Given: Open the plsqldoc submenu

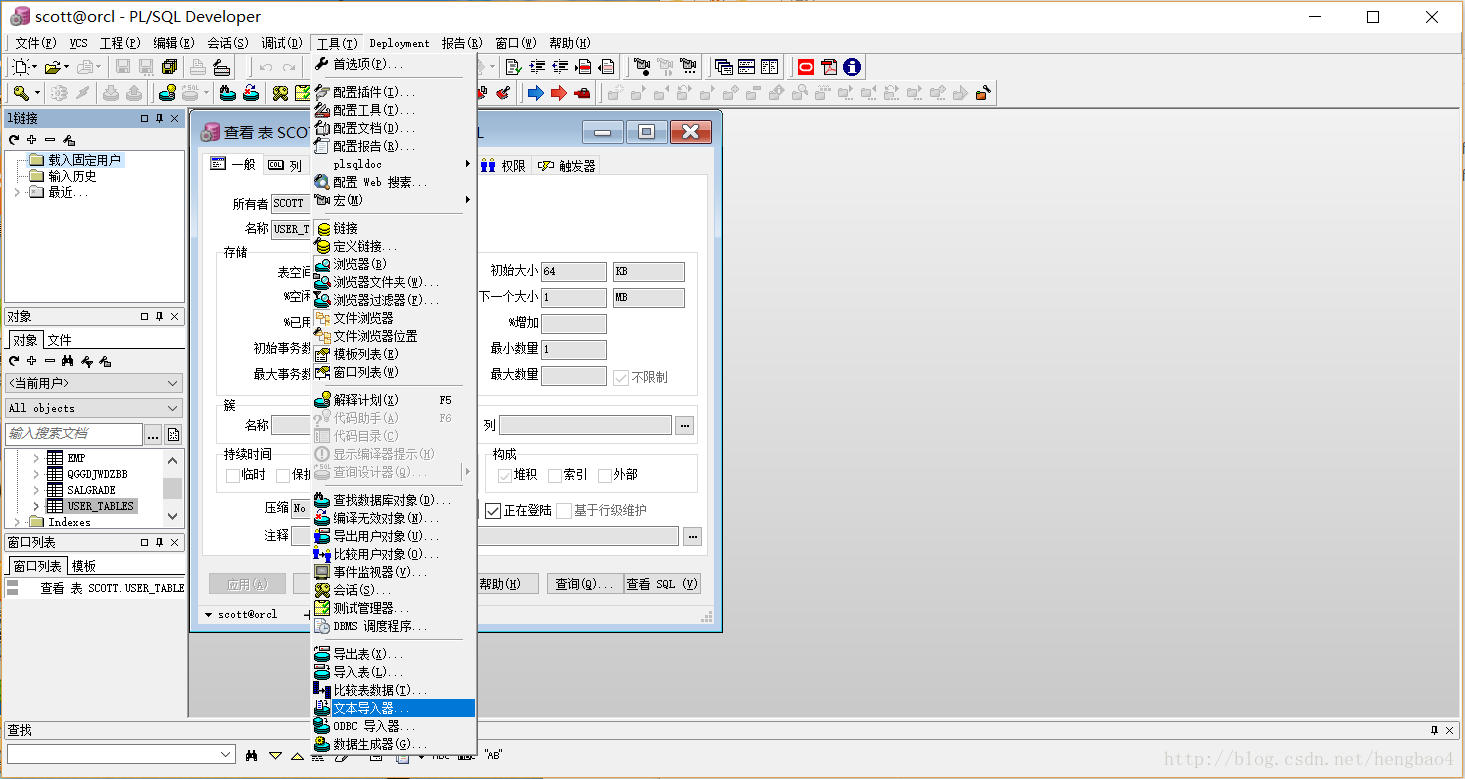Looking at the screenshot, I should click(394, 164).
